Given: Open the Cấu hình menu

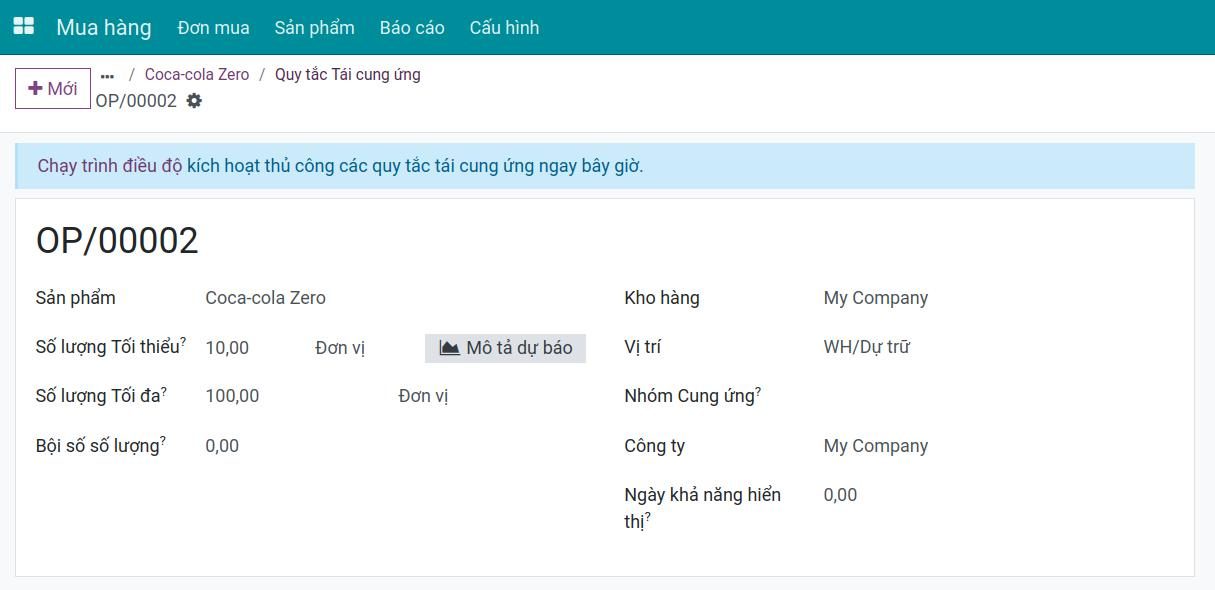Looking at the screenshot, I should (504, 27).
